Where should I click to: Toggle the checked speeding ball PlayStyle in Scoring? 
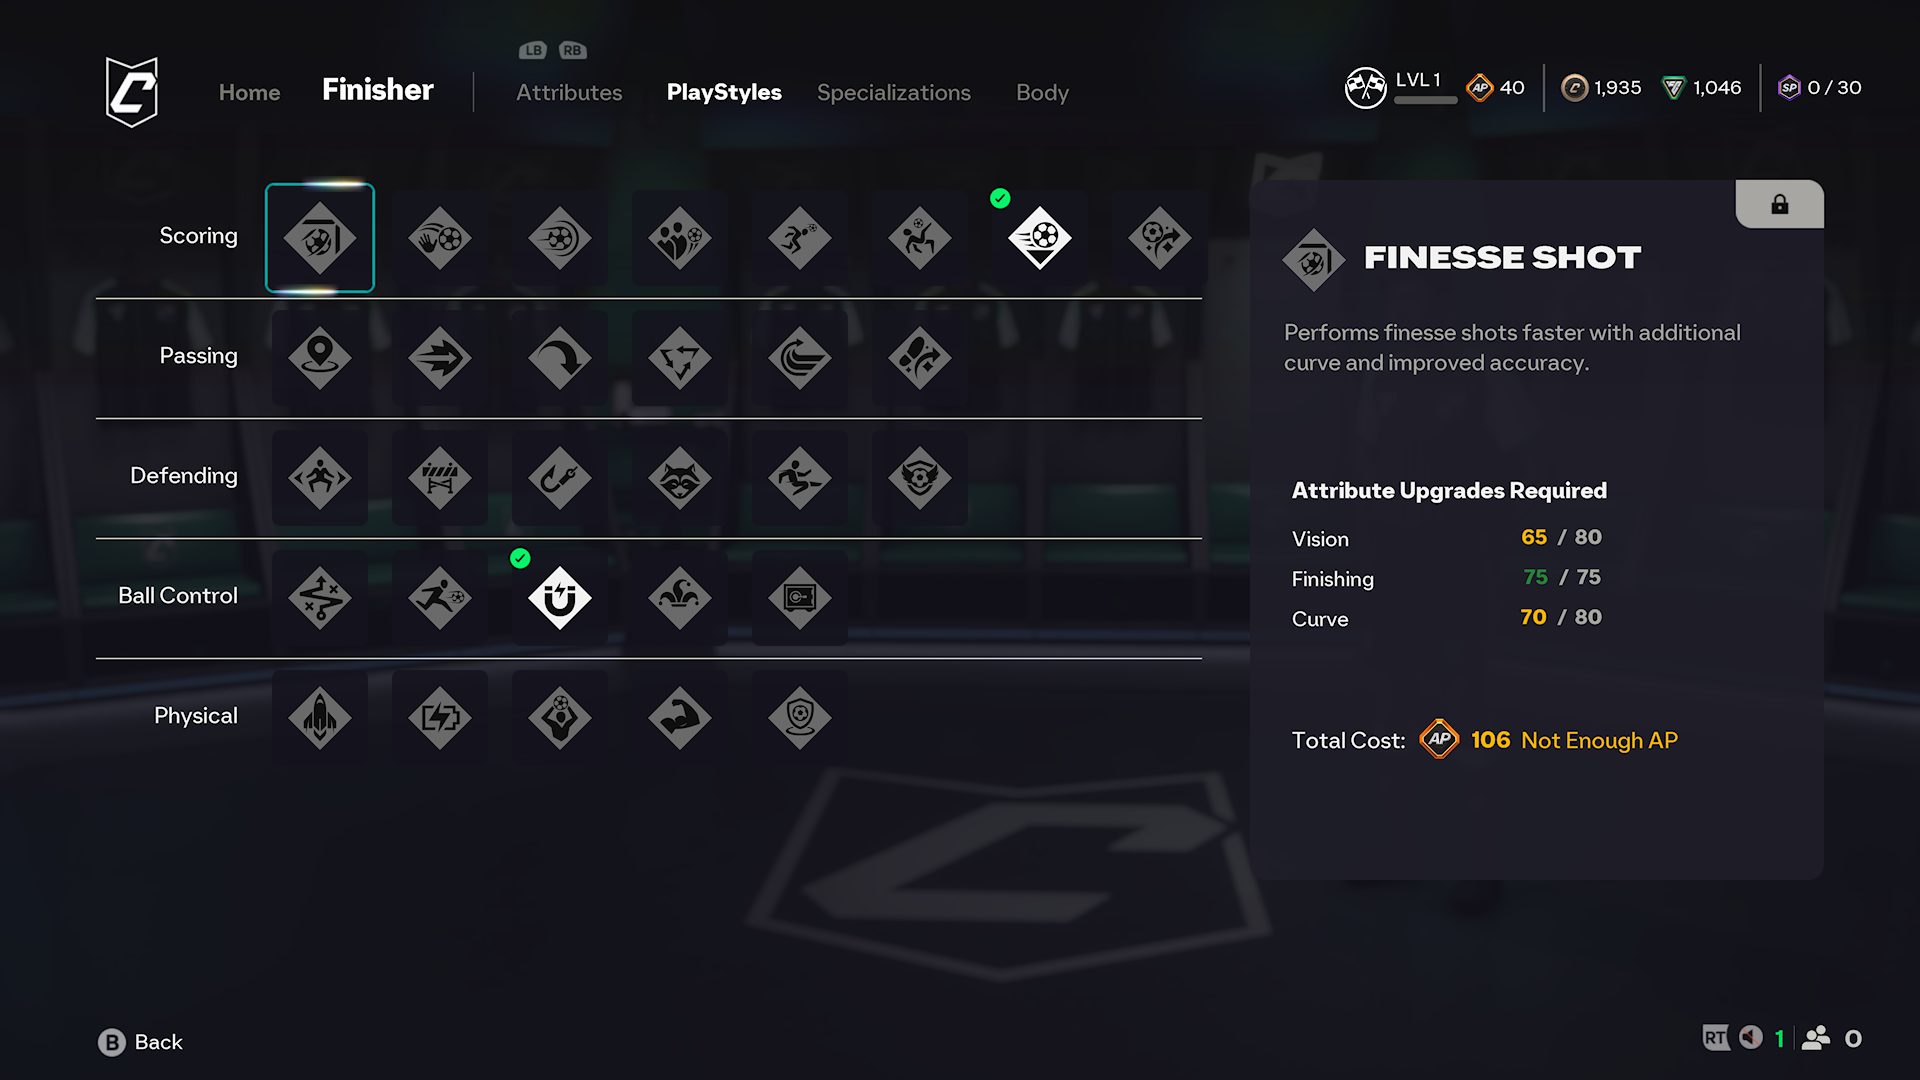pyautogui.click(x=1040, y=238)
